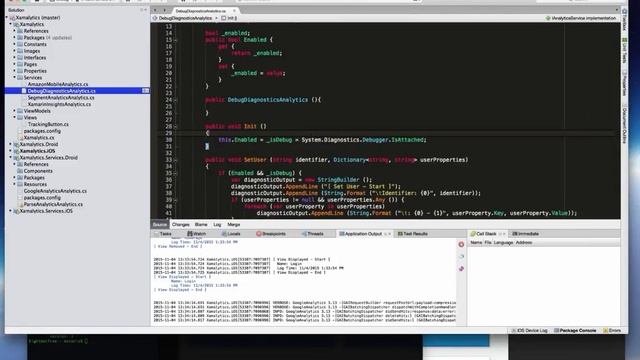
Task: Clear the Application Output console via red icon
Action: 461,244
